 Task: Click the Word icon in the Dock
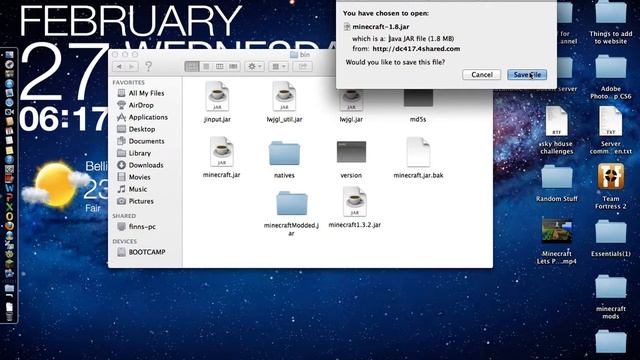point(9,188)
